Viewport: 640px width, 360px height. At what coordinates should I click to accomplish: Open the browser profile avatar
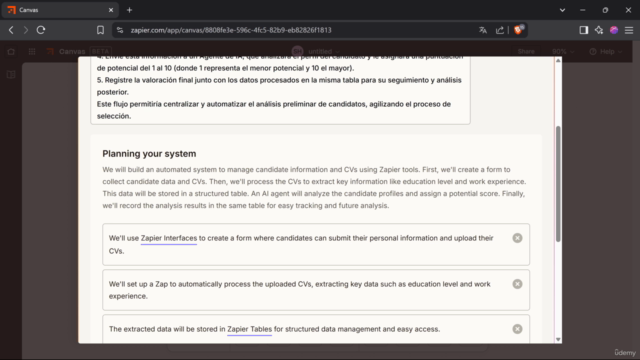(614, 30)
